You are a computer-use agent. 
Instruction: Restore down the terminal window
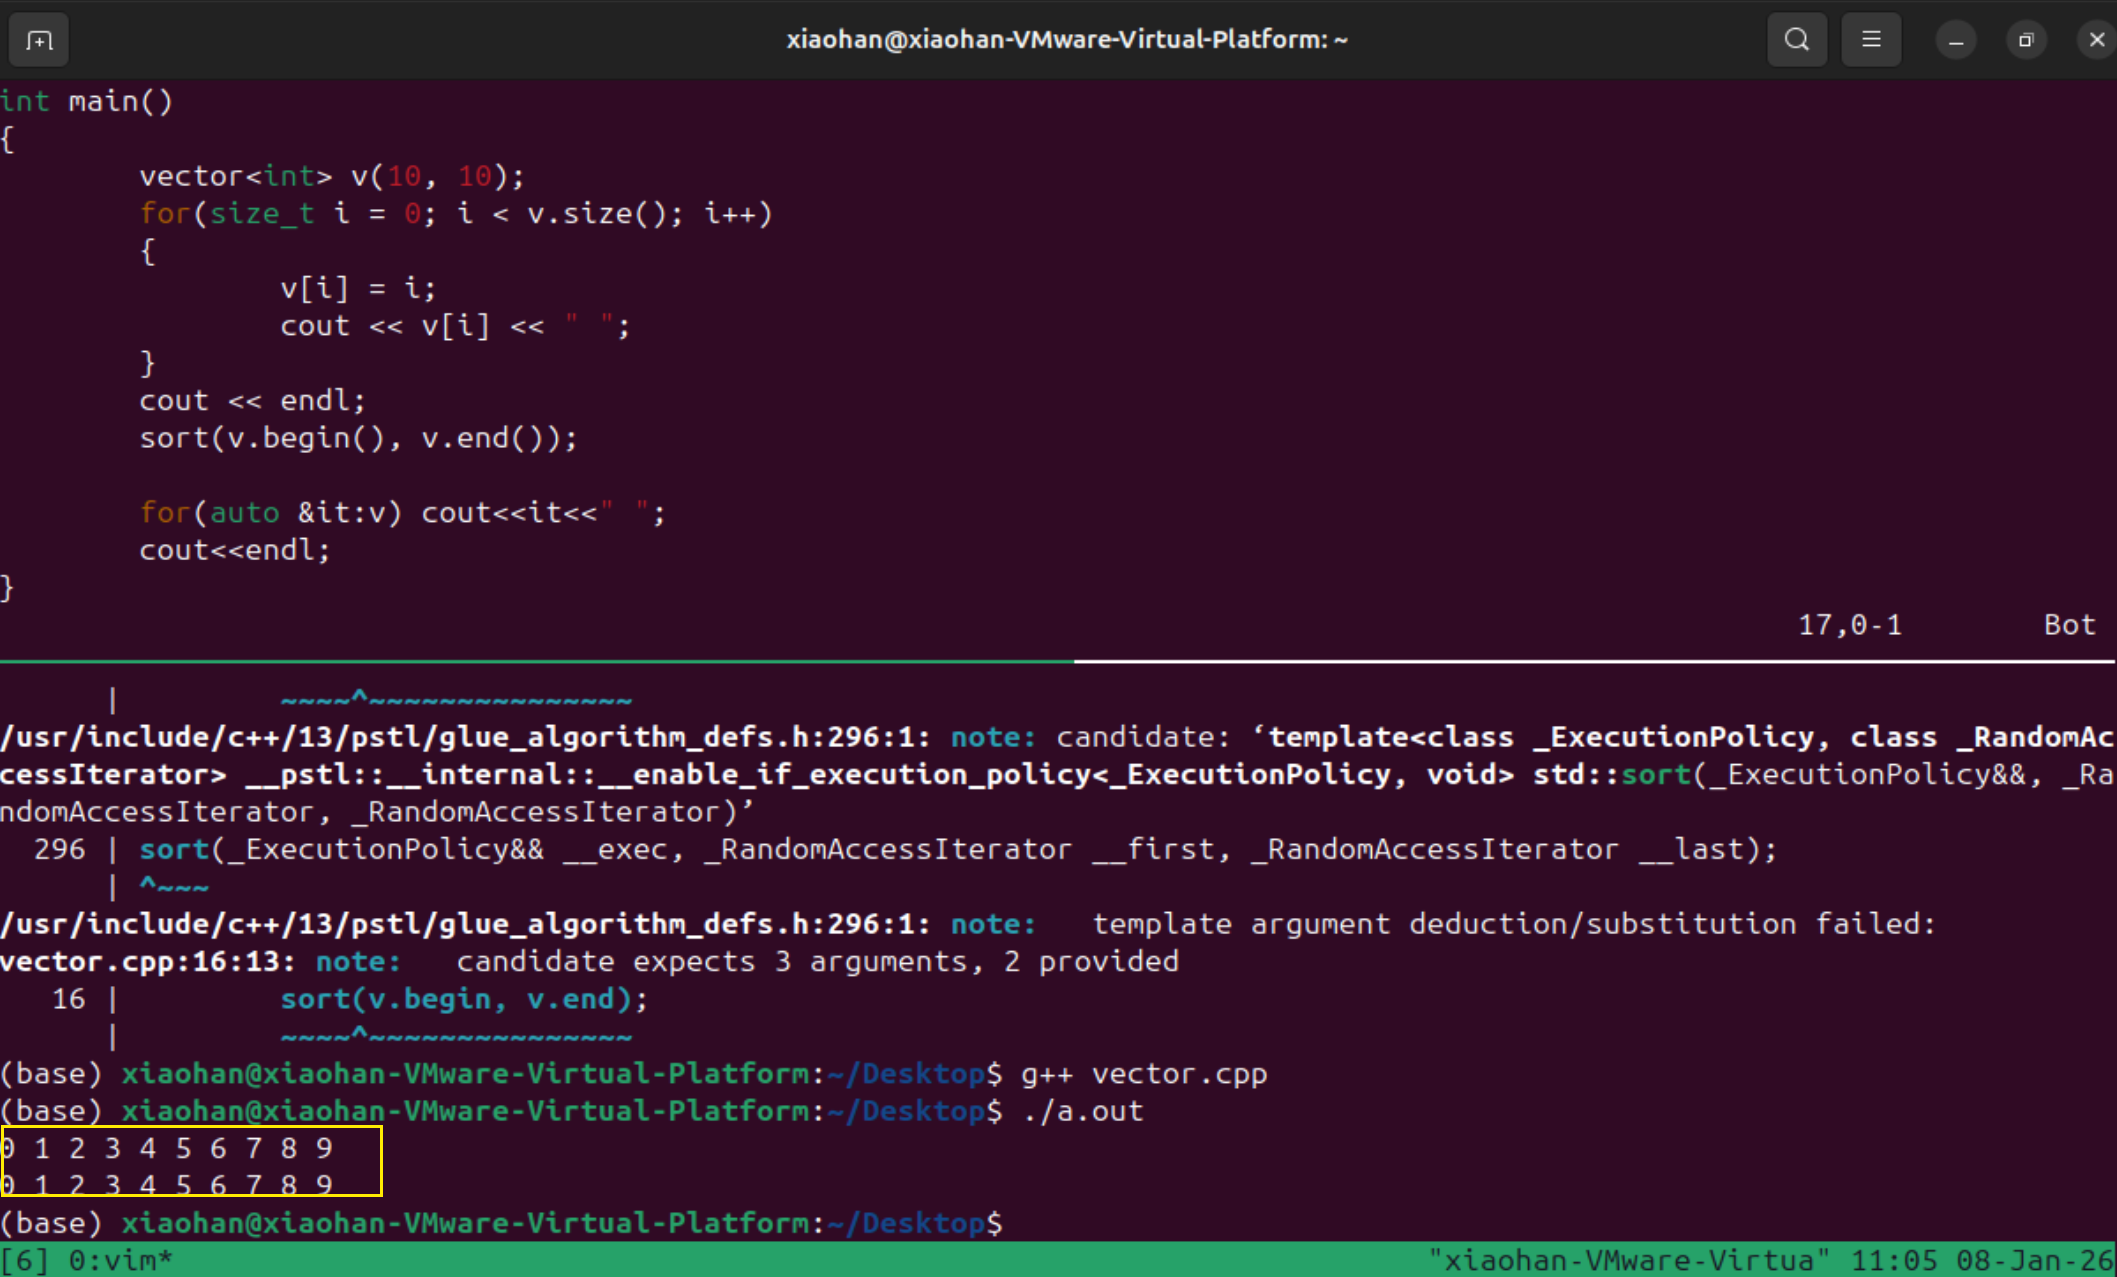click(x=2025, y=40)
